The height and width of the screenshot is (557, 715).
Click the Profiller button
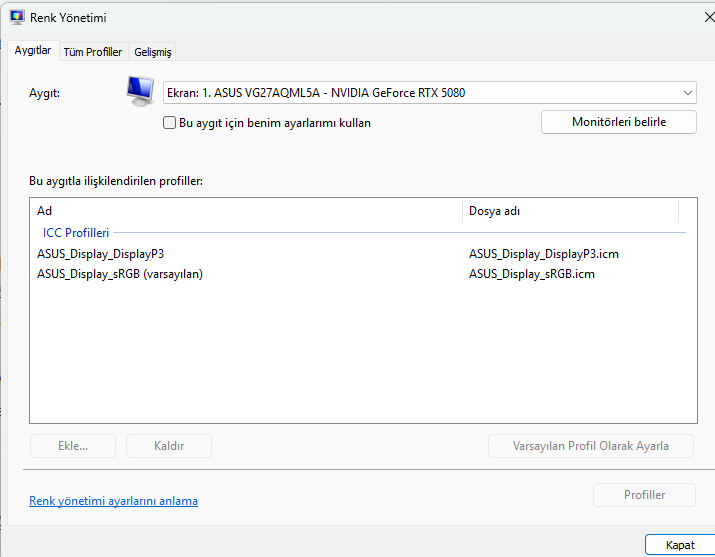tap(644, 495)
